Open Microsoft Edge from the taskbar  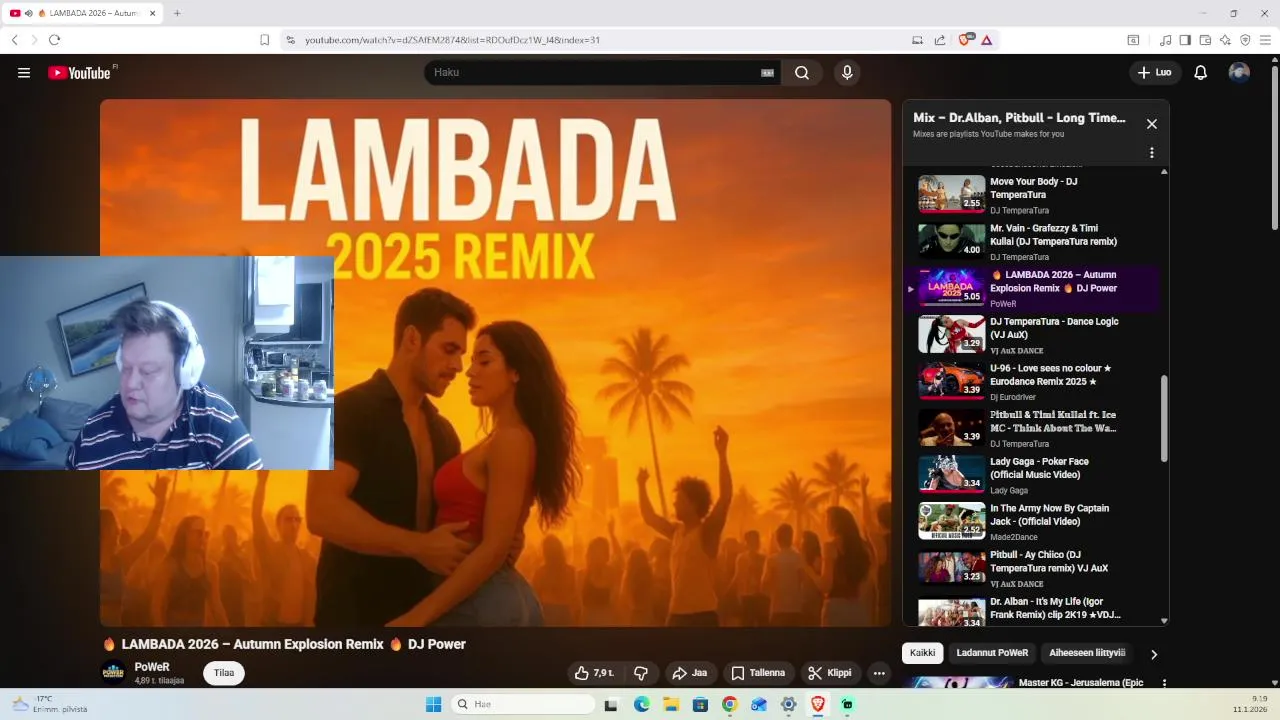click(x=641, y=704)
